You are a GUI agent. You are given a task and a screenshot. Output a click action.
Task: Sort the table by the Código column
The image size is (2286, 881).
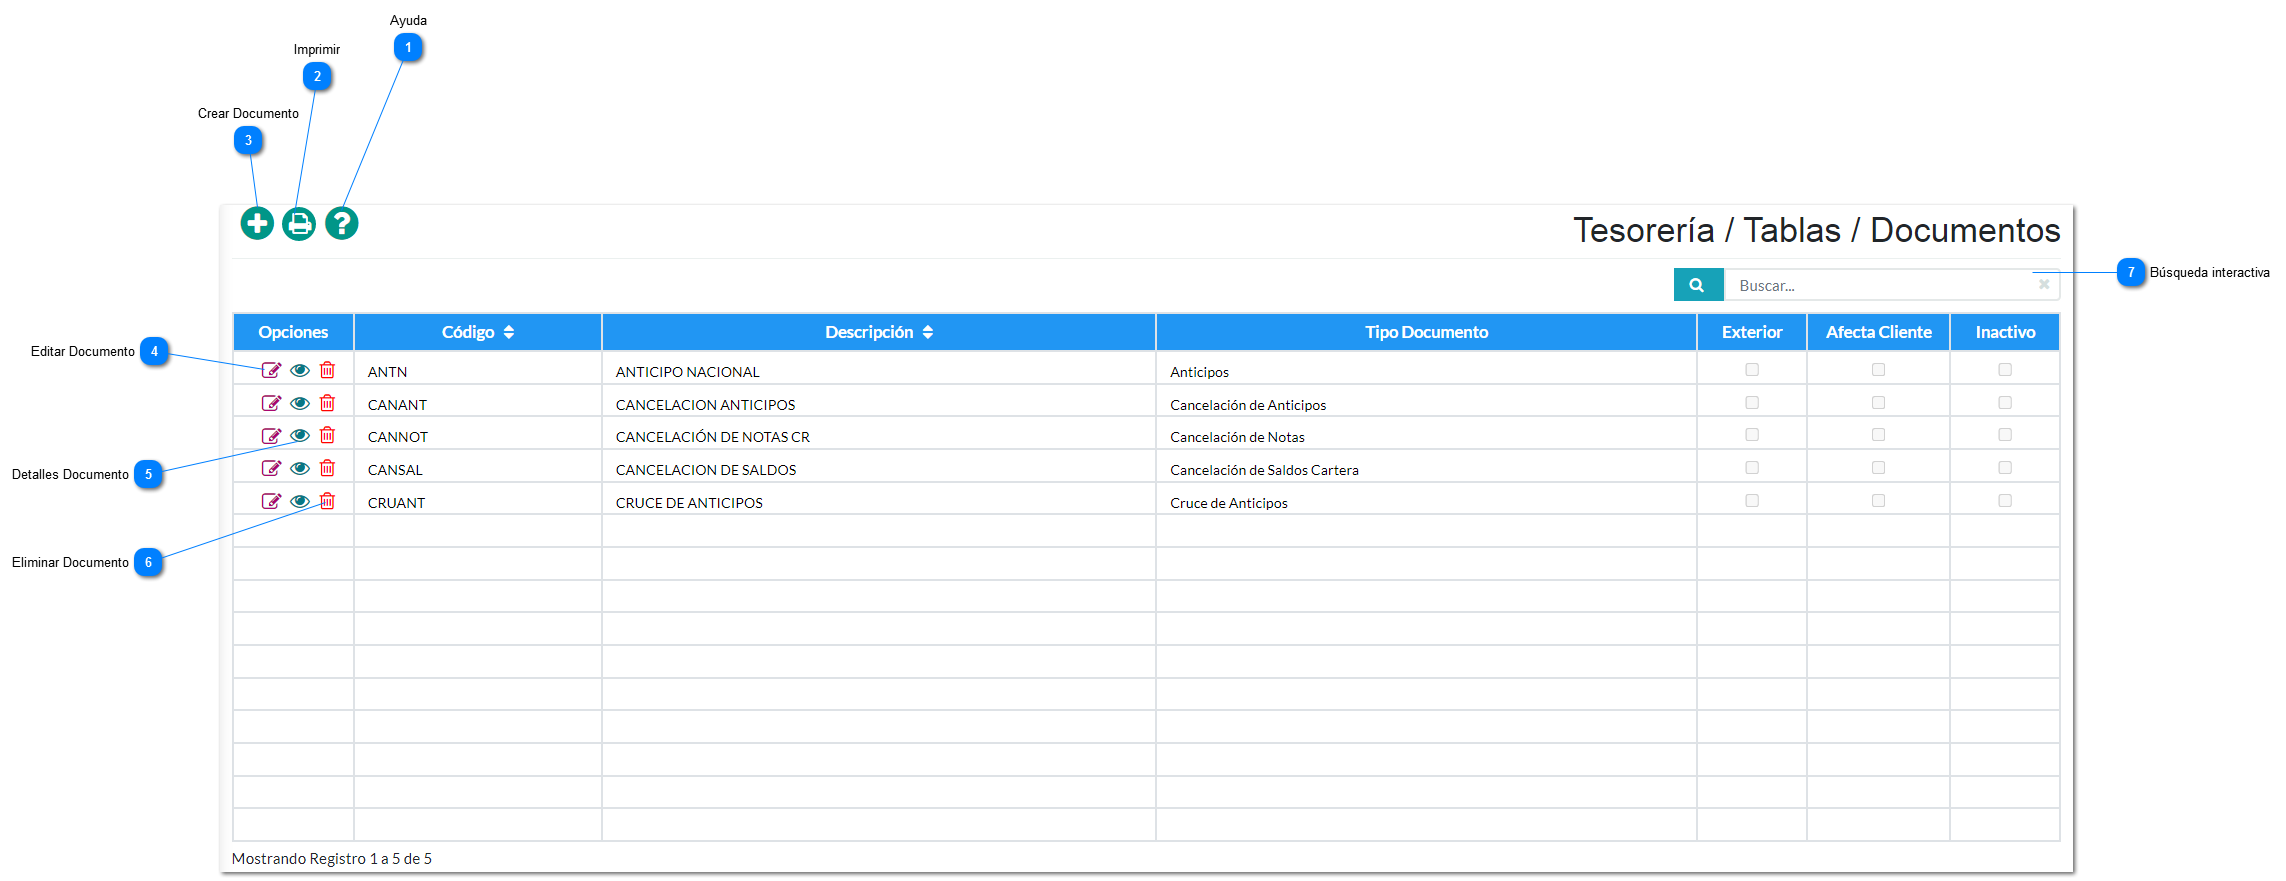pos(478,332)
